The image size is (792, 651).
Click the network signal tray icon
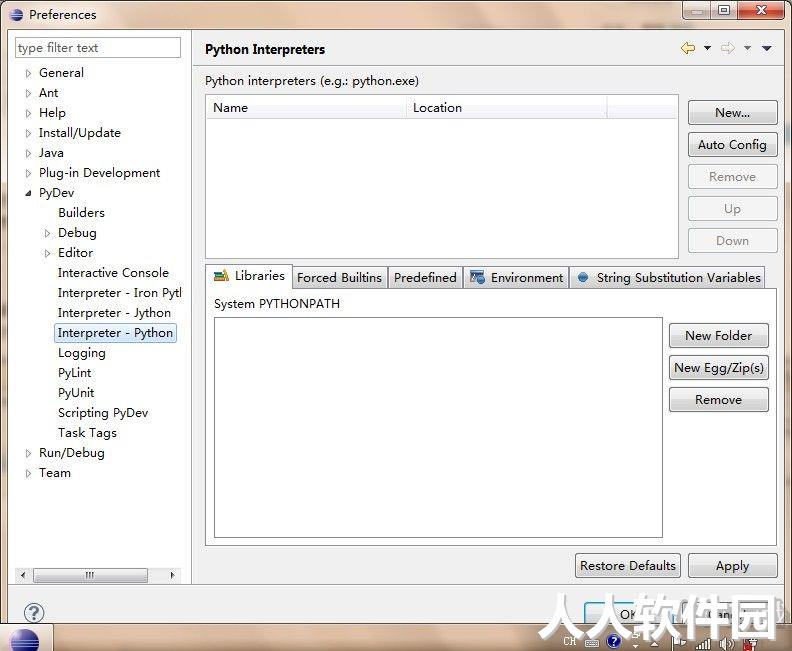point(703,643)
